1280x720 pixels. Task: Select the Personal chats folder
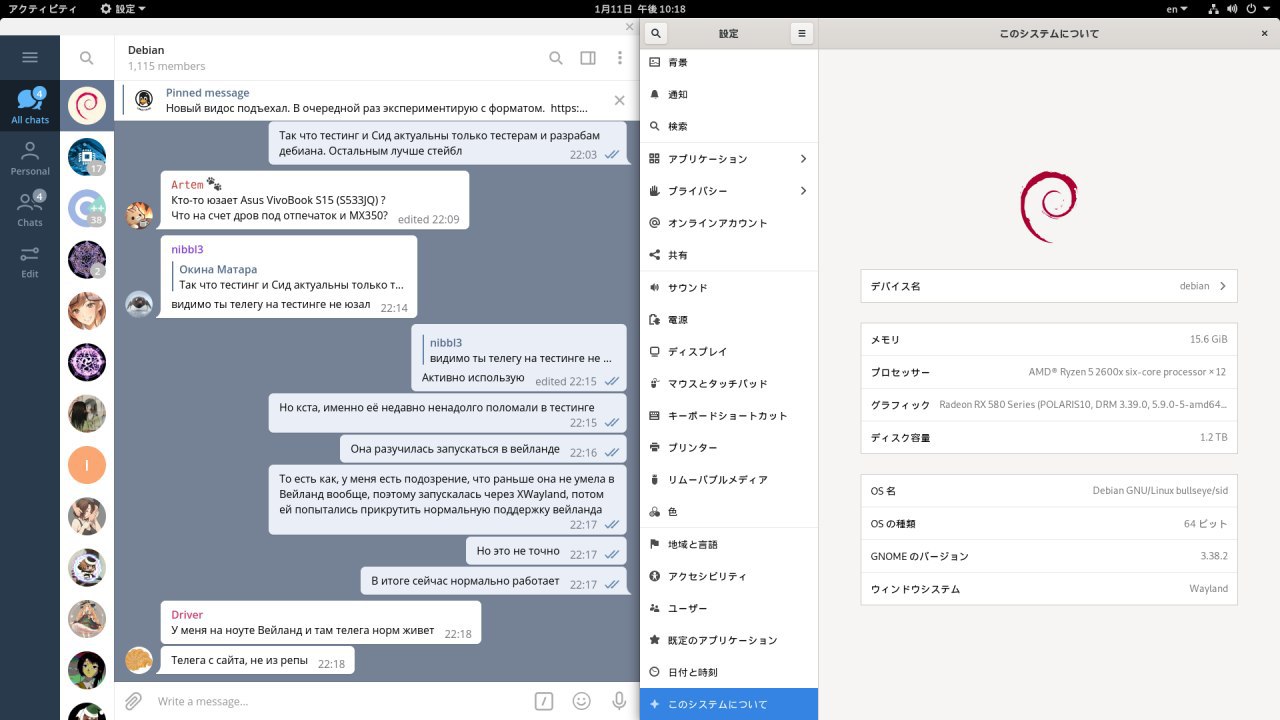coord(30,158)
